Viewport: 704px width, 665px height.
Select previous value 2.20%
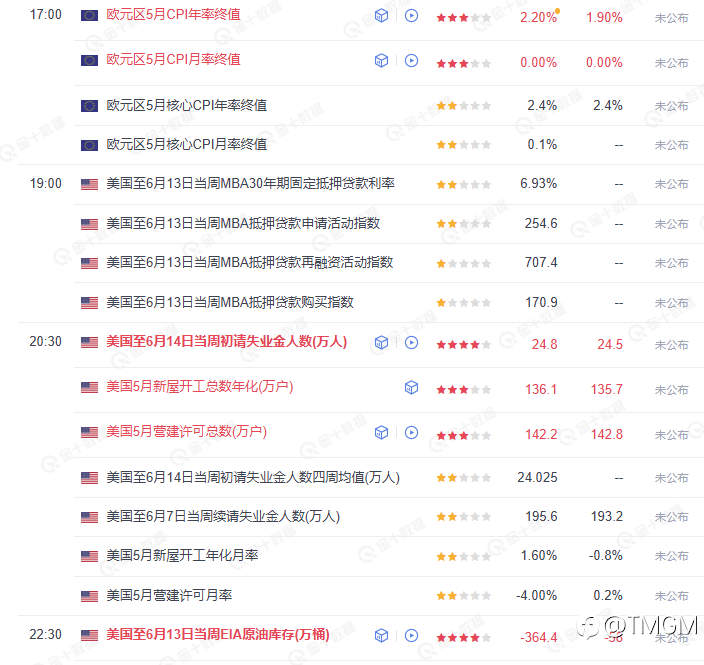(x=538, y=18)
